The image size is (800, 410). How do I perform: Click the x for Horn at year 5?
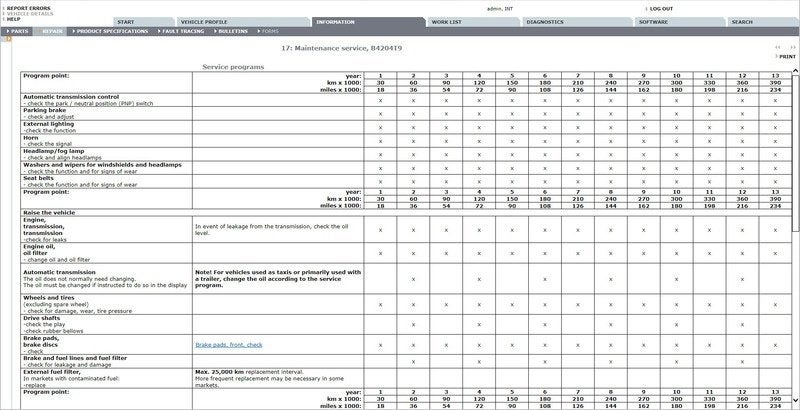512,141
